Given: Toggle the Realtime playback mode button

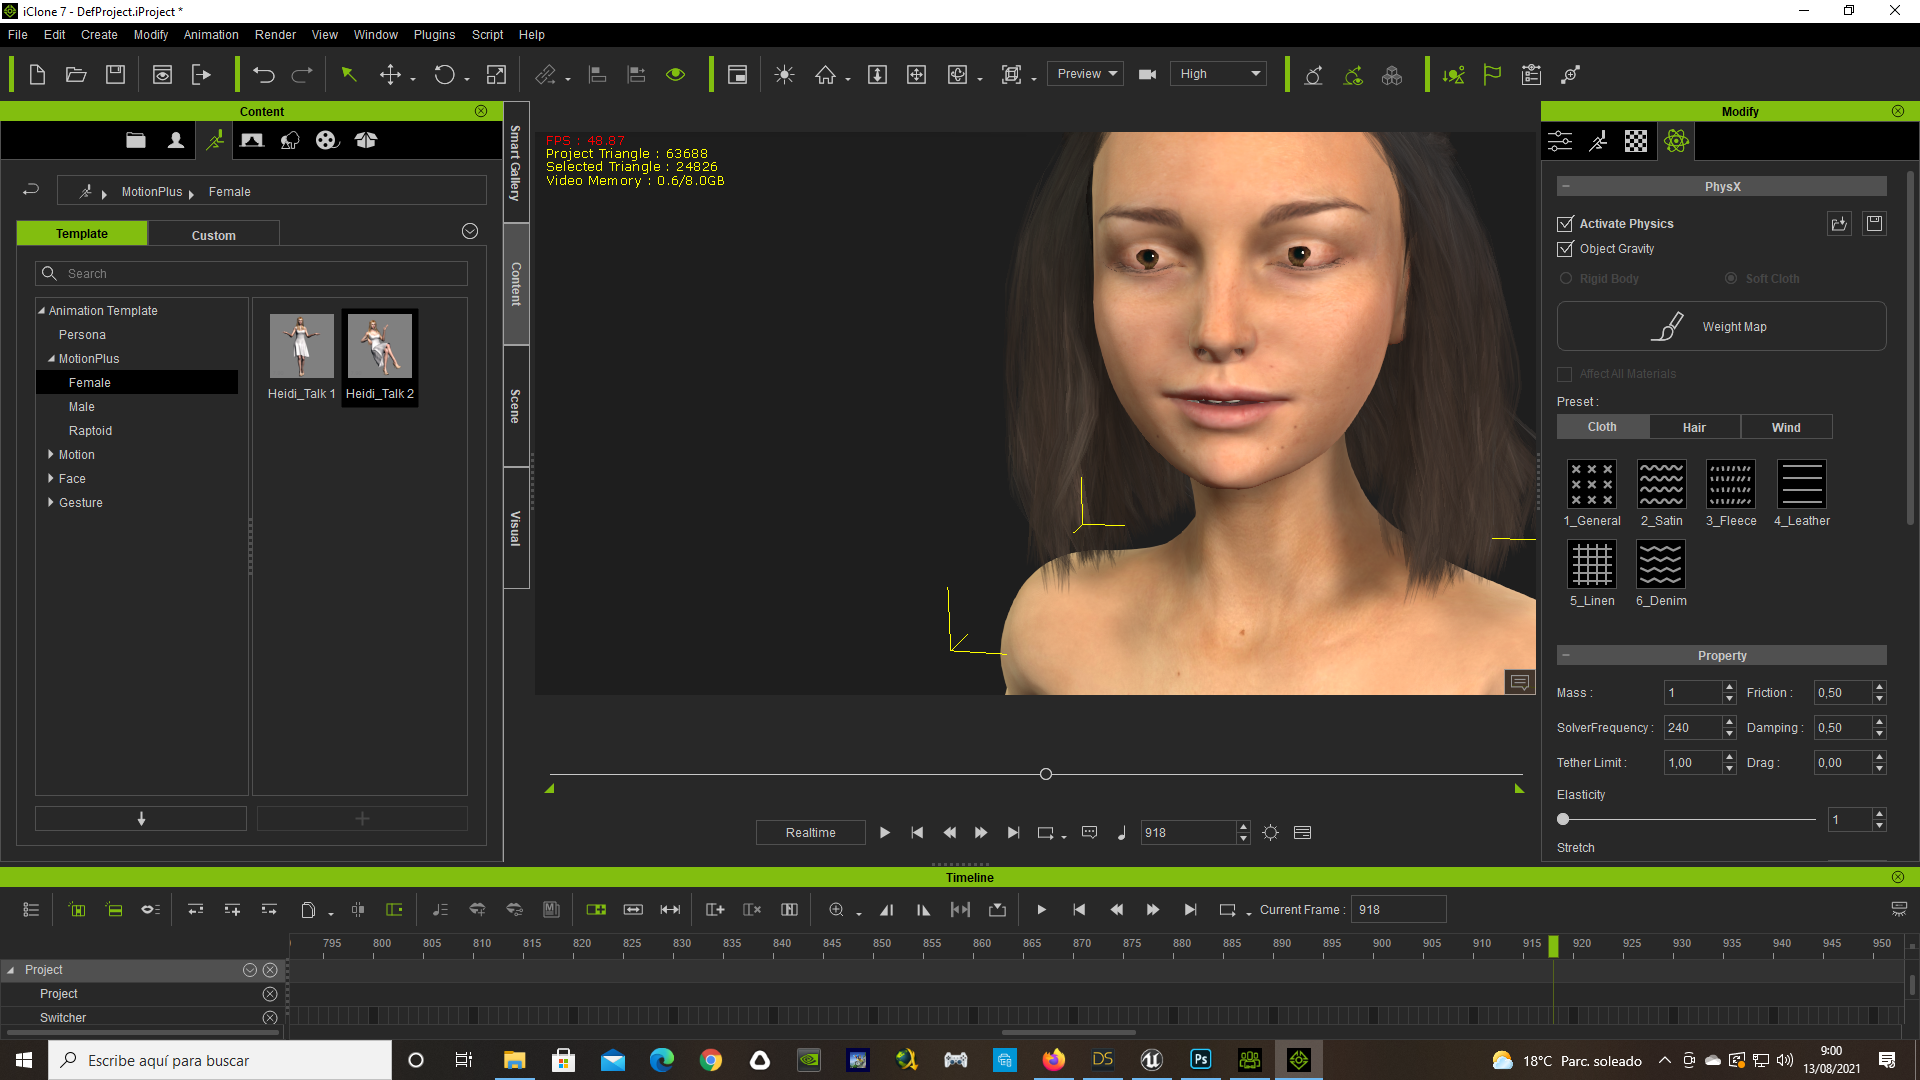Looking at the screenshot, I should (810, 833).
